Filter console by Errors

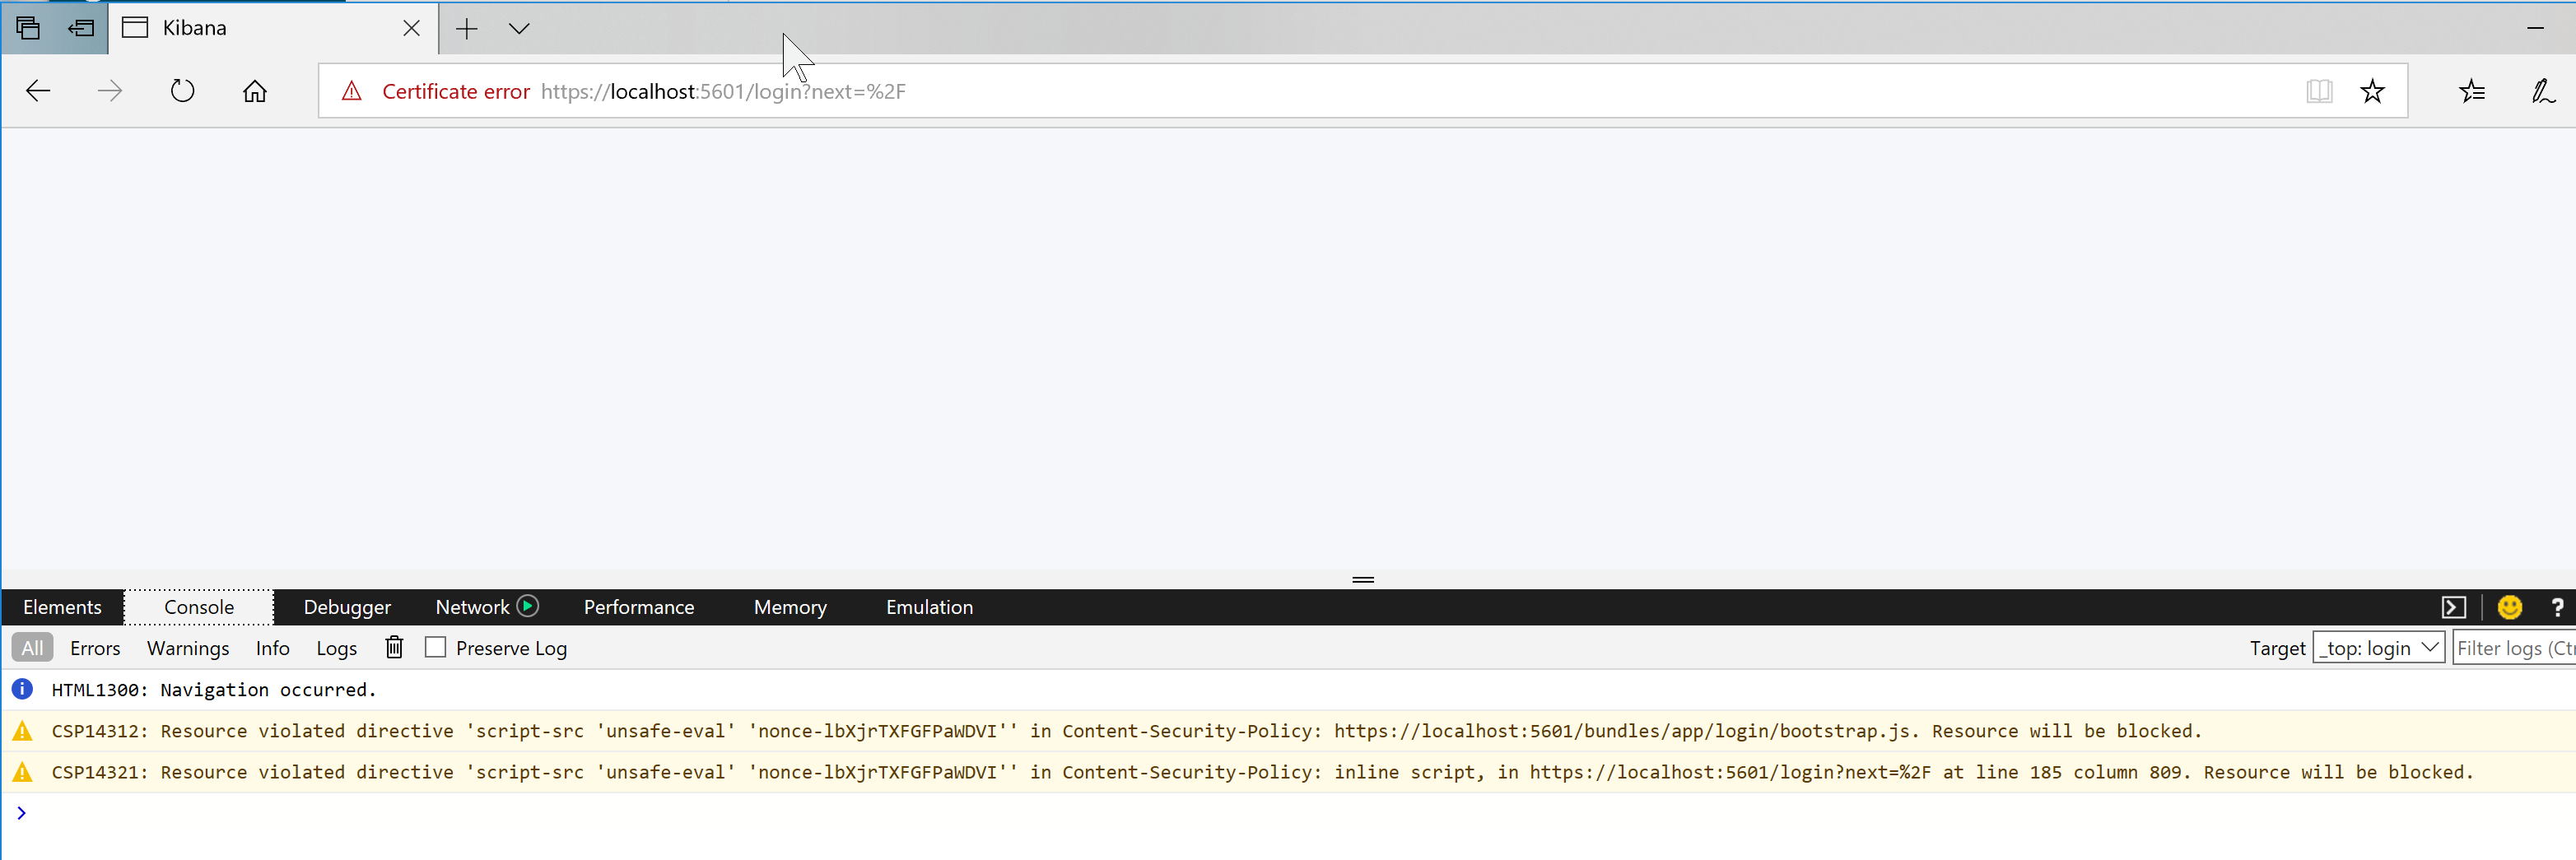[x=95, y=648]
